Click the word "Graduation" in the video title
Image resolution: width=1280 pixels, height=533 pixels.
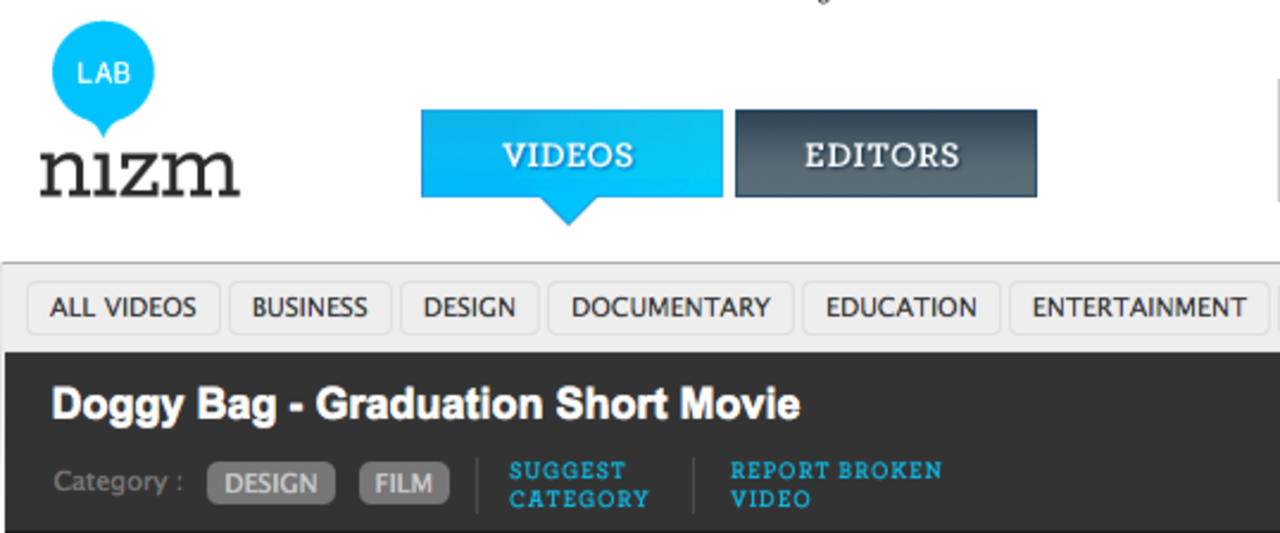pos(429,405)
